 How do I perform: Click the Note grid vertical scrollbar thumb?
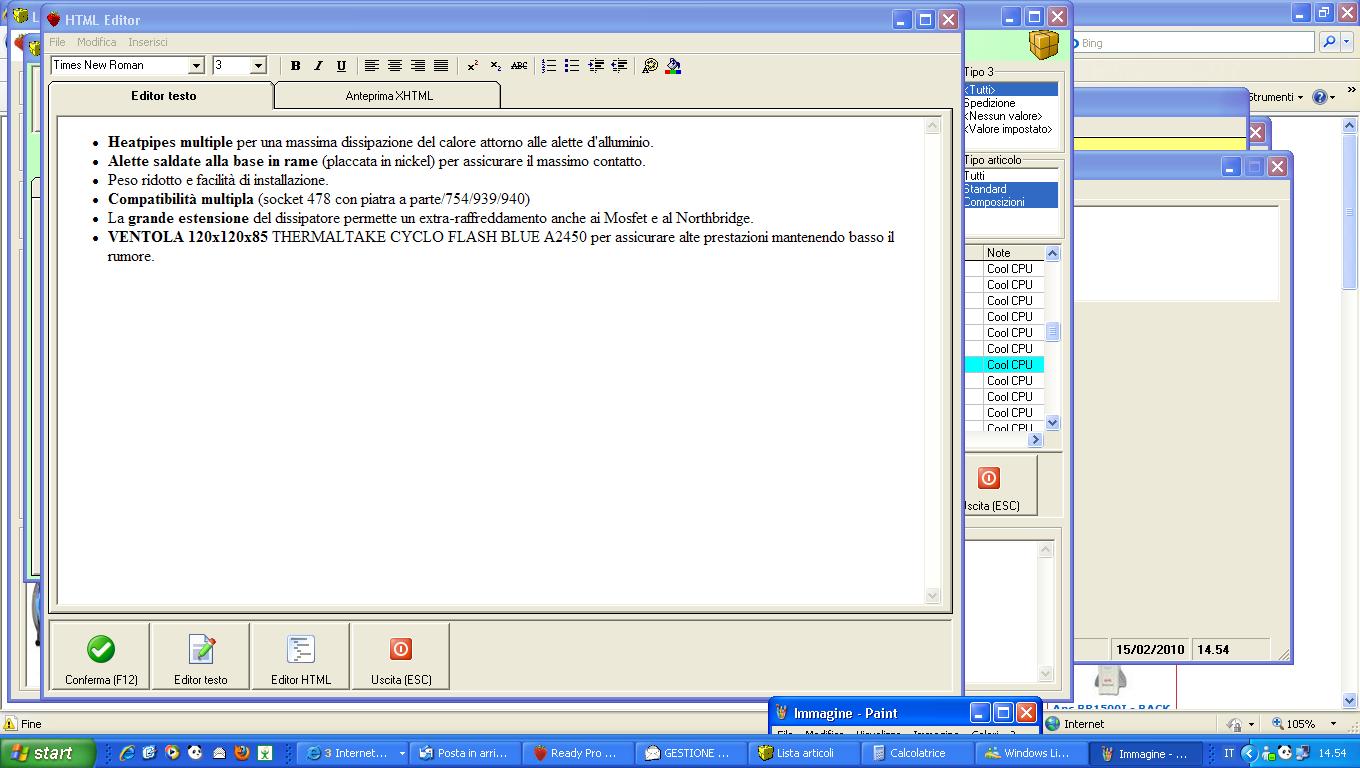[1052, 332]
